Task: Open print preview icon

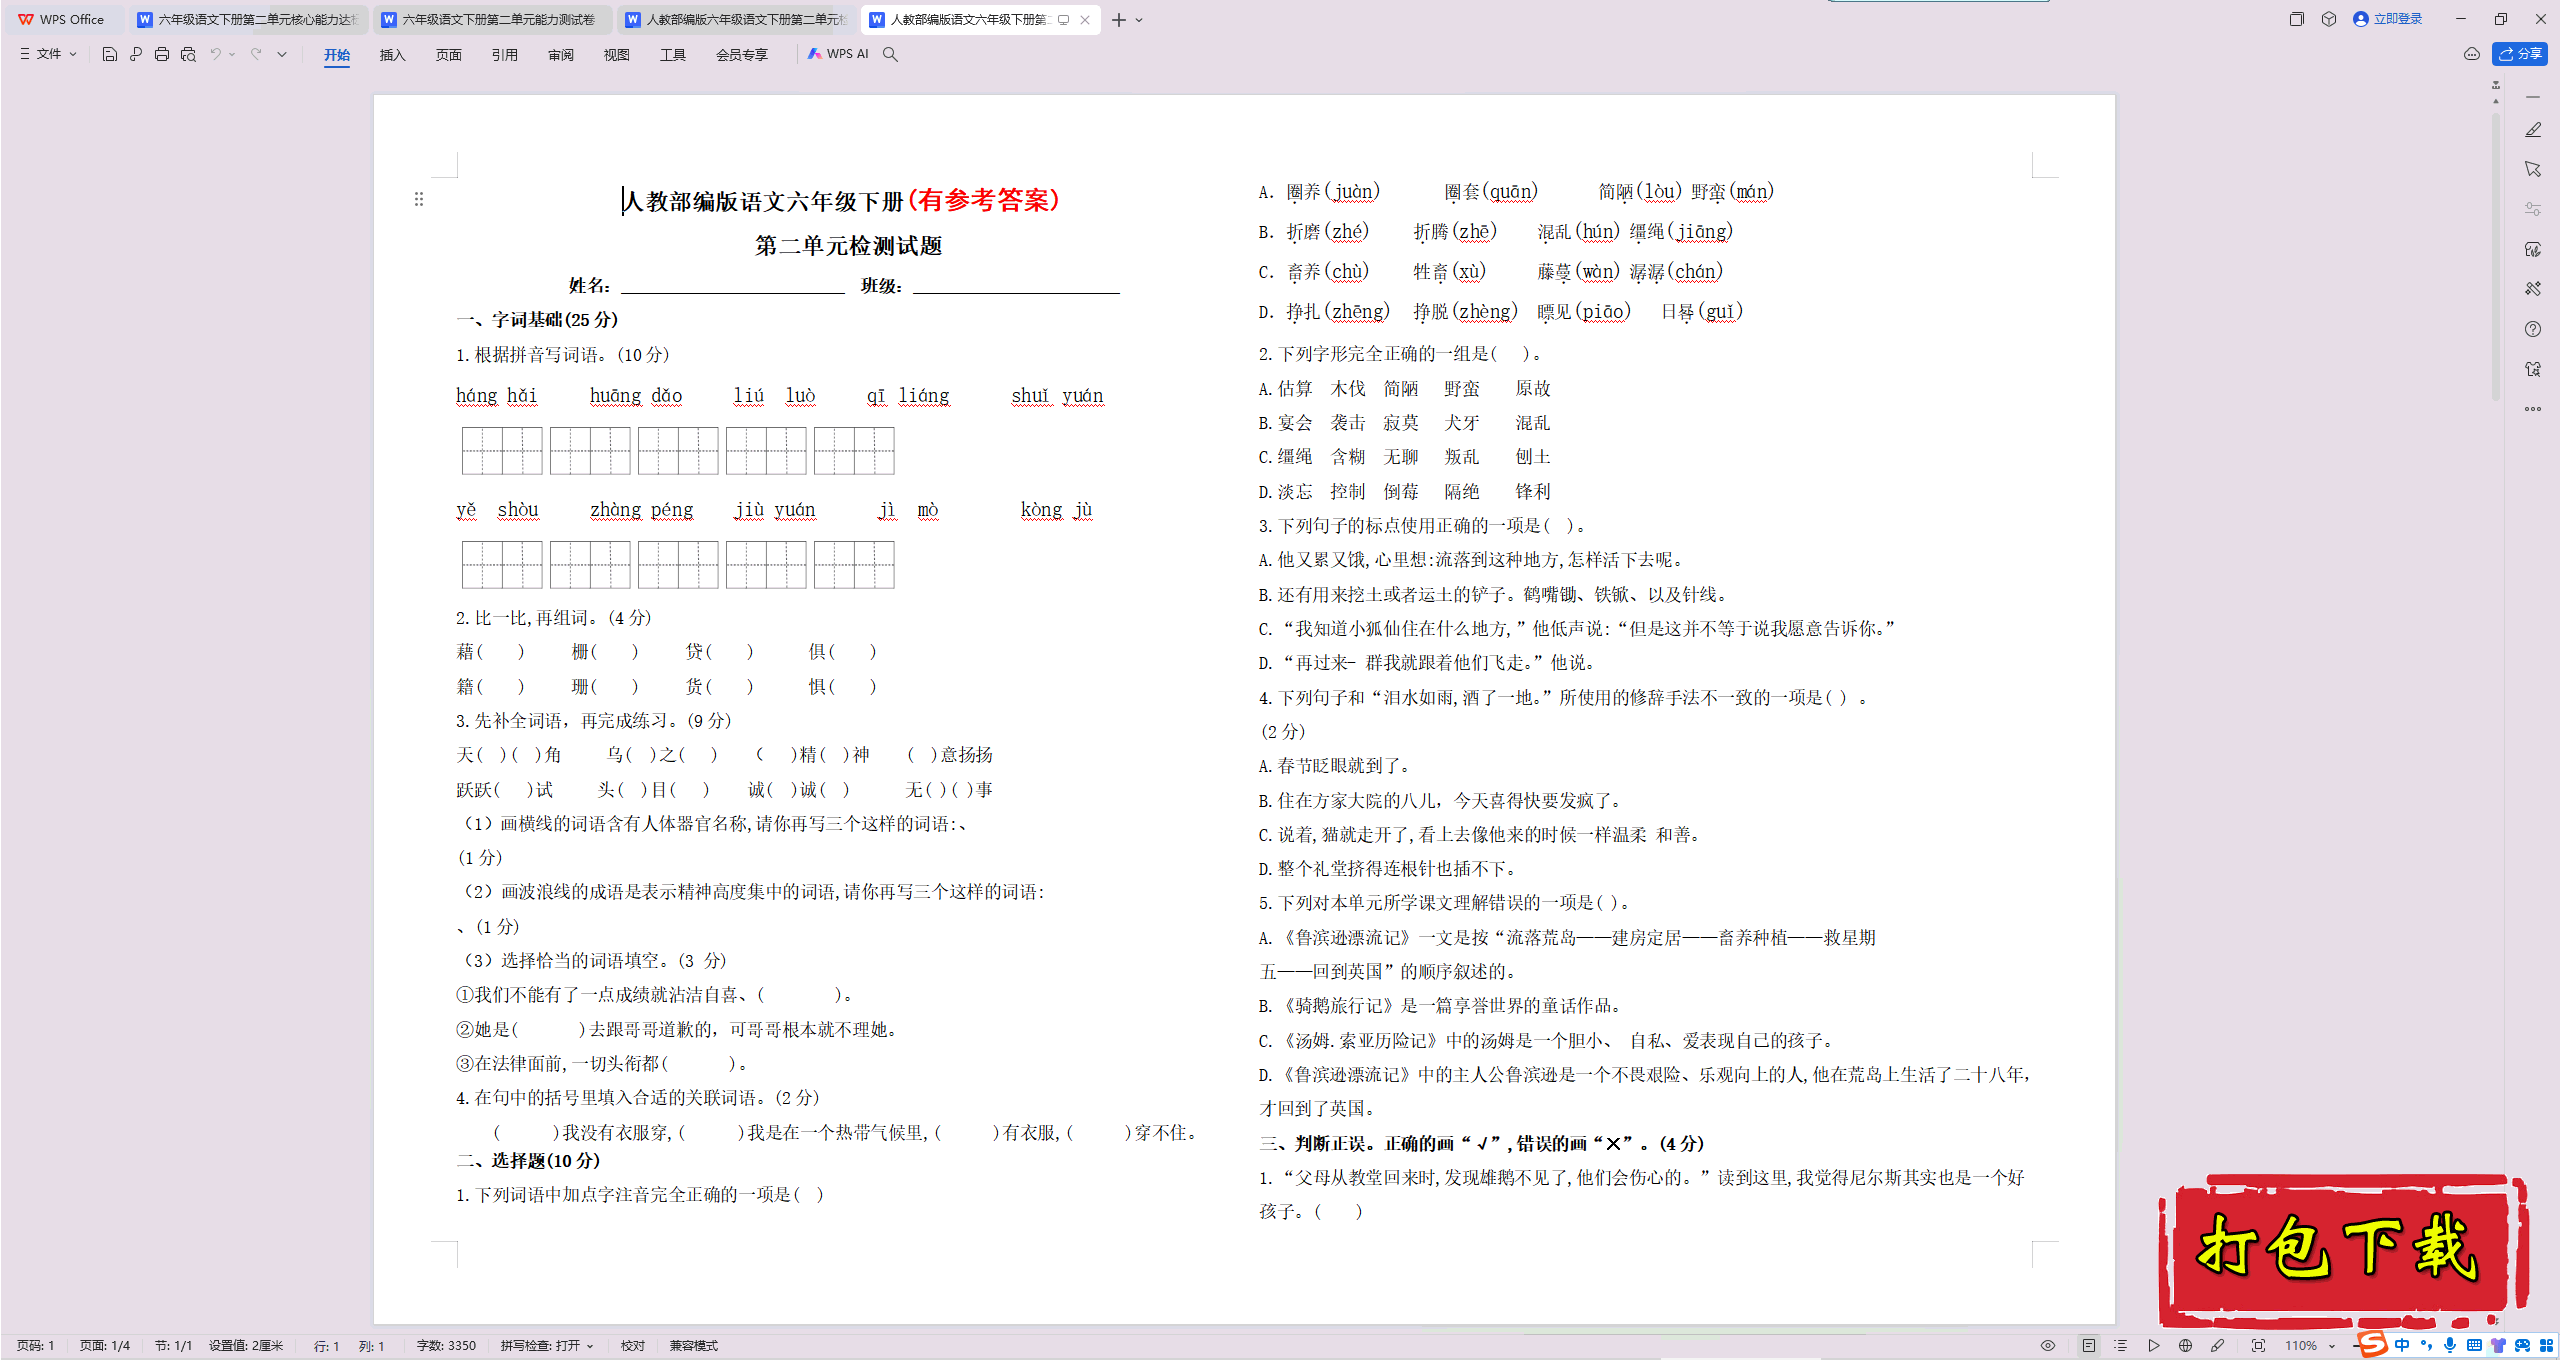Action: pos(188,54)
